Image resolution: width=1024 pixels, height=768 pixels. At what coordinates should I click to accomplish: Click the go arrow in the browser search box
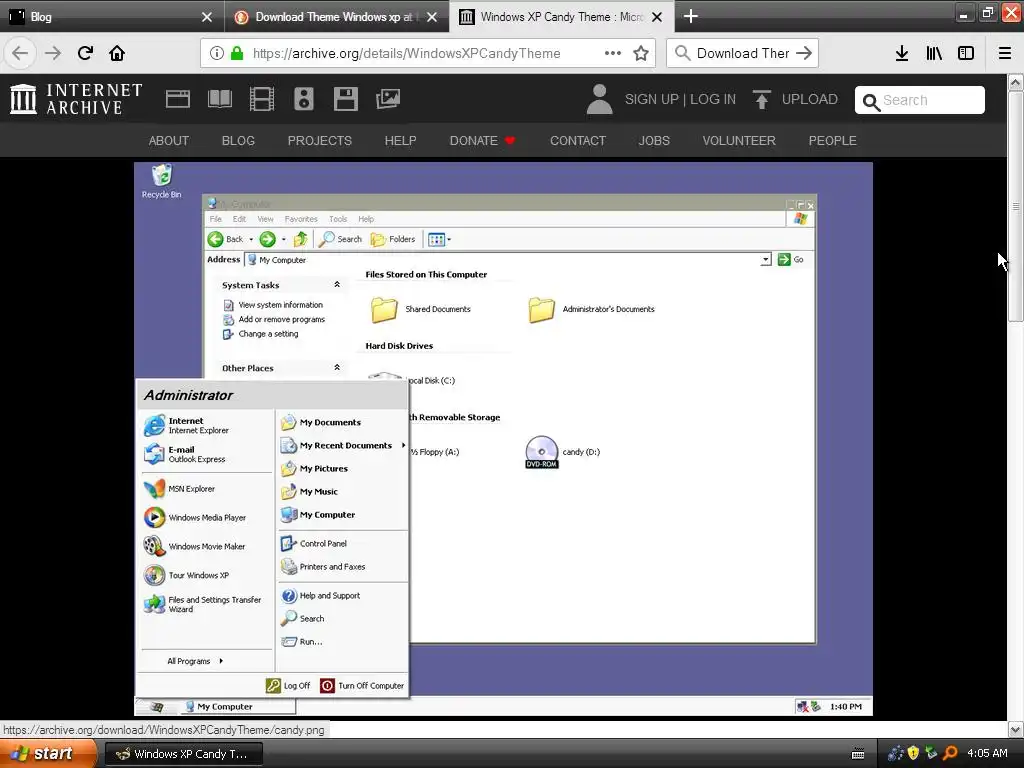(804, 53)
